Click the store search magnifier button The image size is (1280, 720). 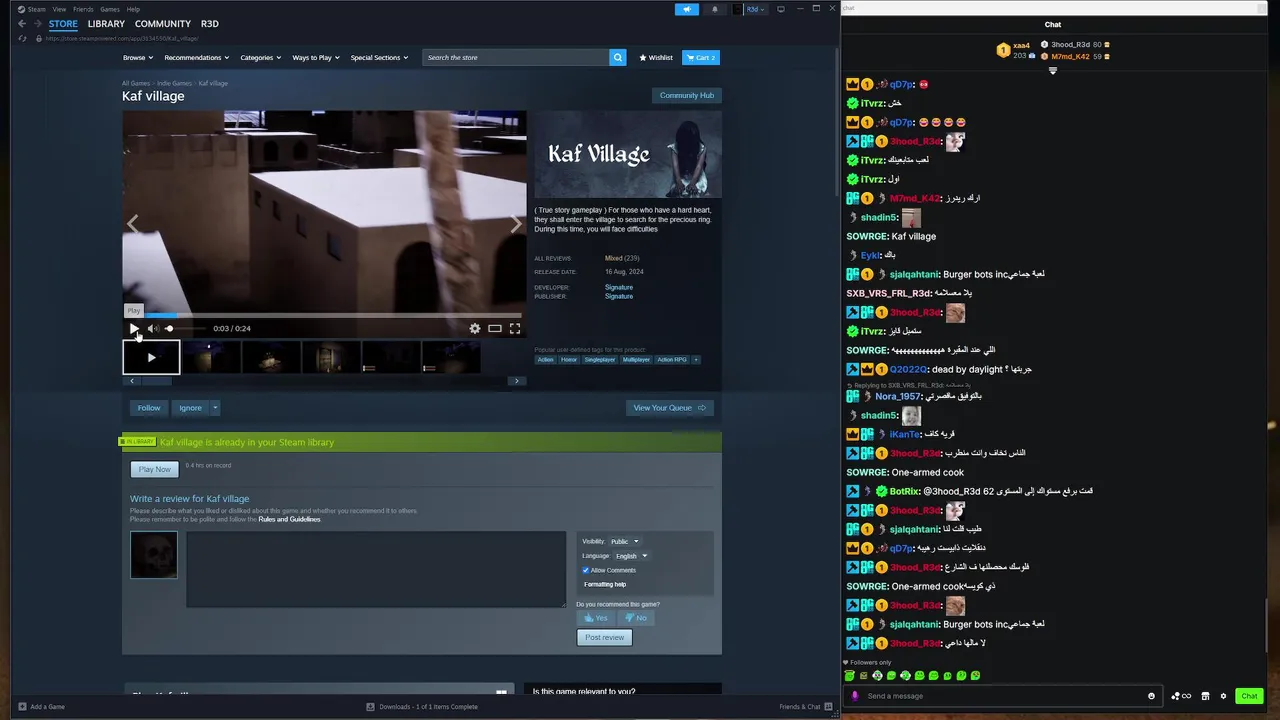618,57
